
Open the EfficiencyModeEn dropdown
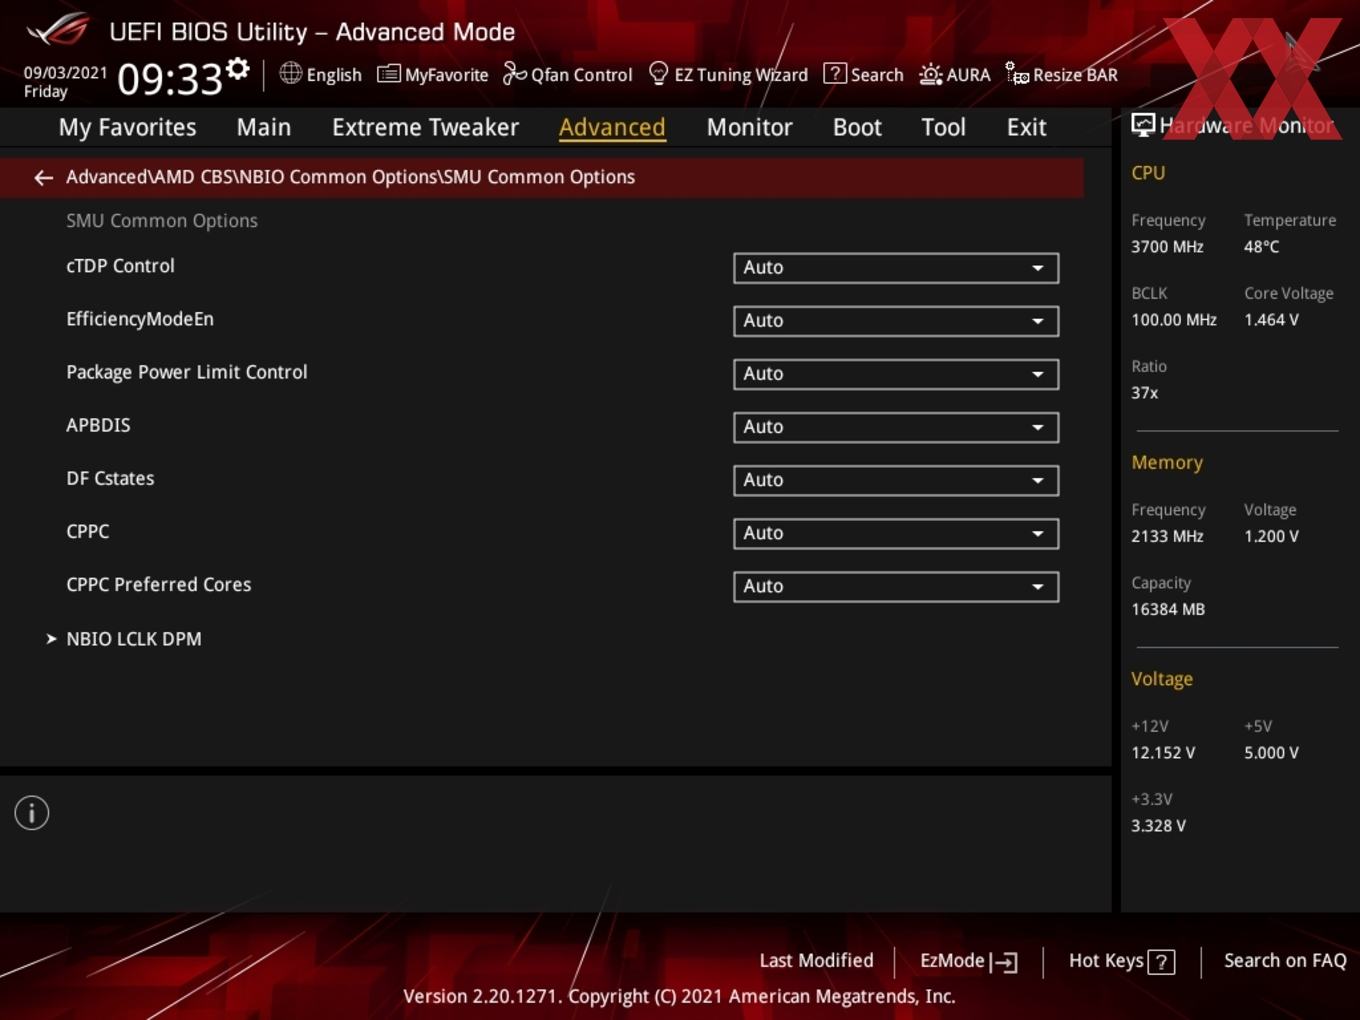(896, 321)
